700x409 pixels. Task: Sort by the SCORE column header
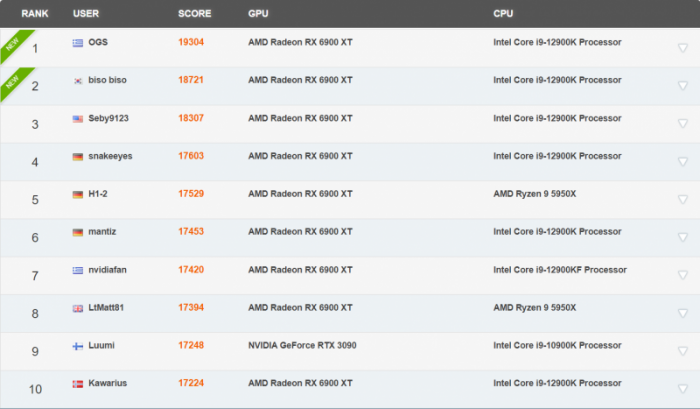point(194,14)
